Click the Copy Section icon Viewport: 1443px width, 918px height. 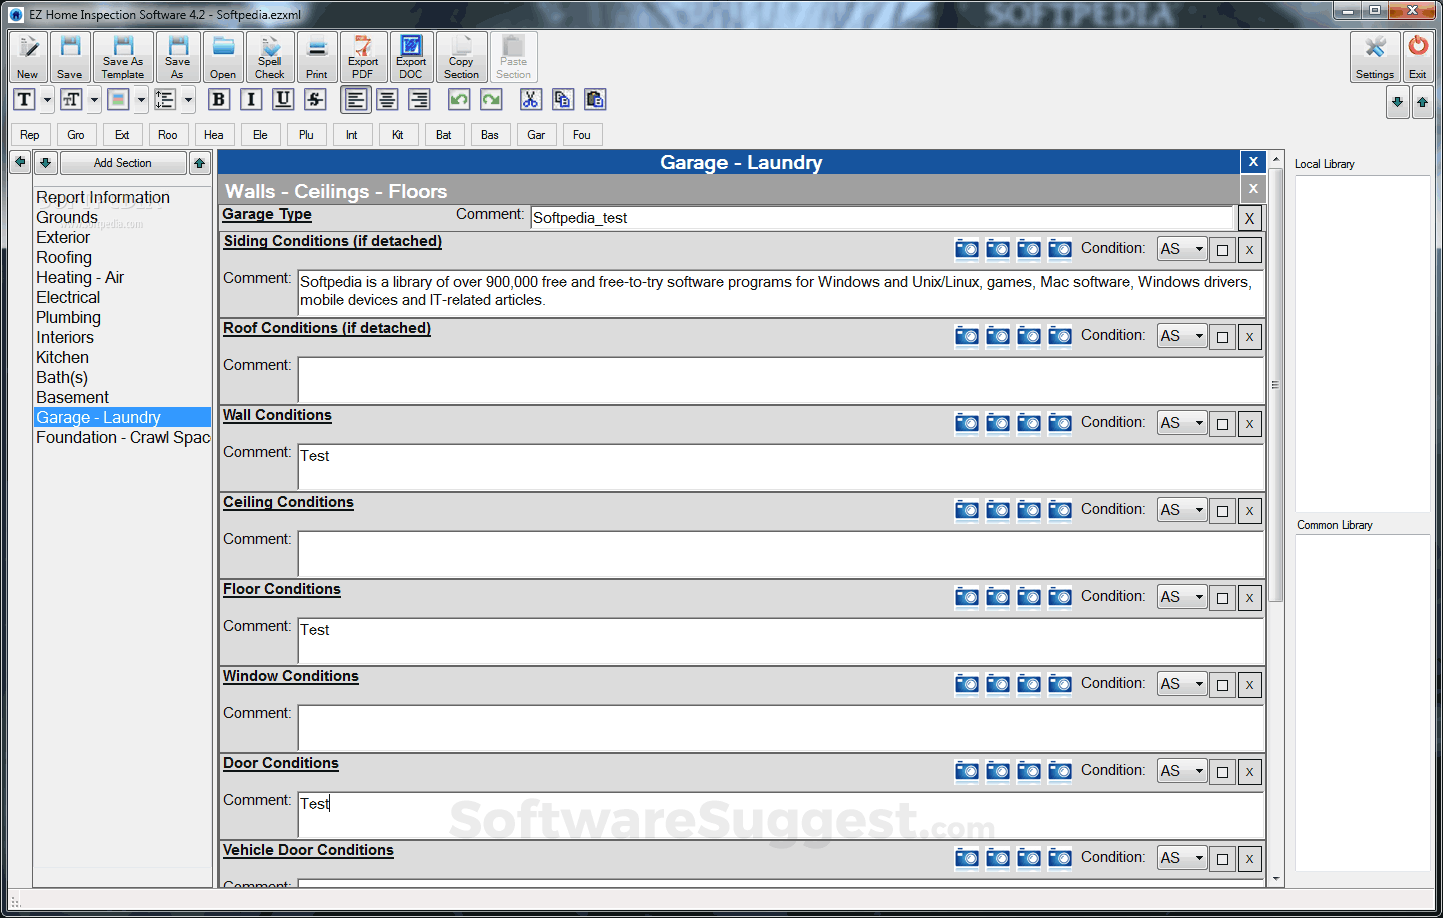[x=461, y=57]
